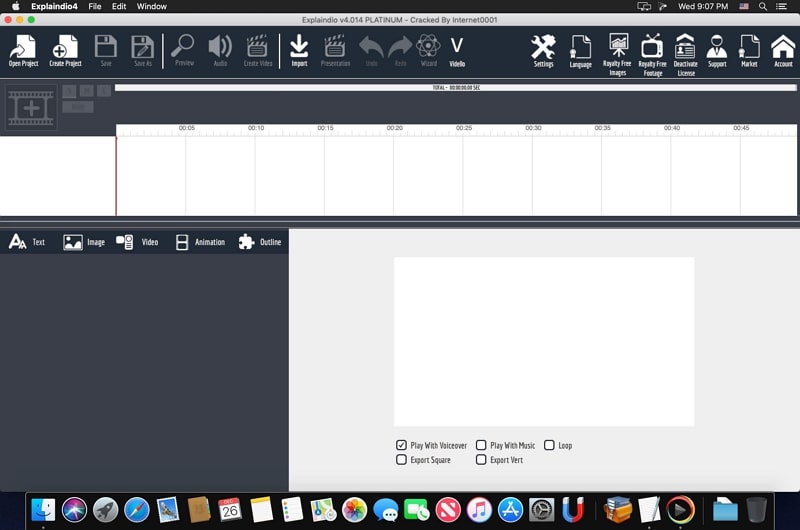Open Settings wrench and screwdriver icon

[x=543, y=51]
